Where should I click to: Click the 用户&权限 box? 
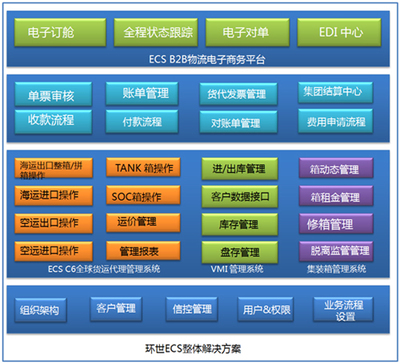coord(266,310)
